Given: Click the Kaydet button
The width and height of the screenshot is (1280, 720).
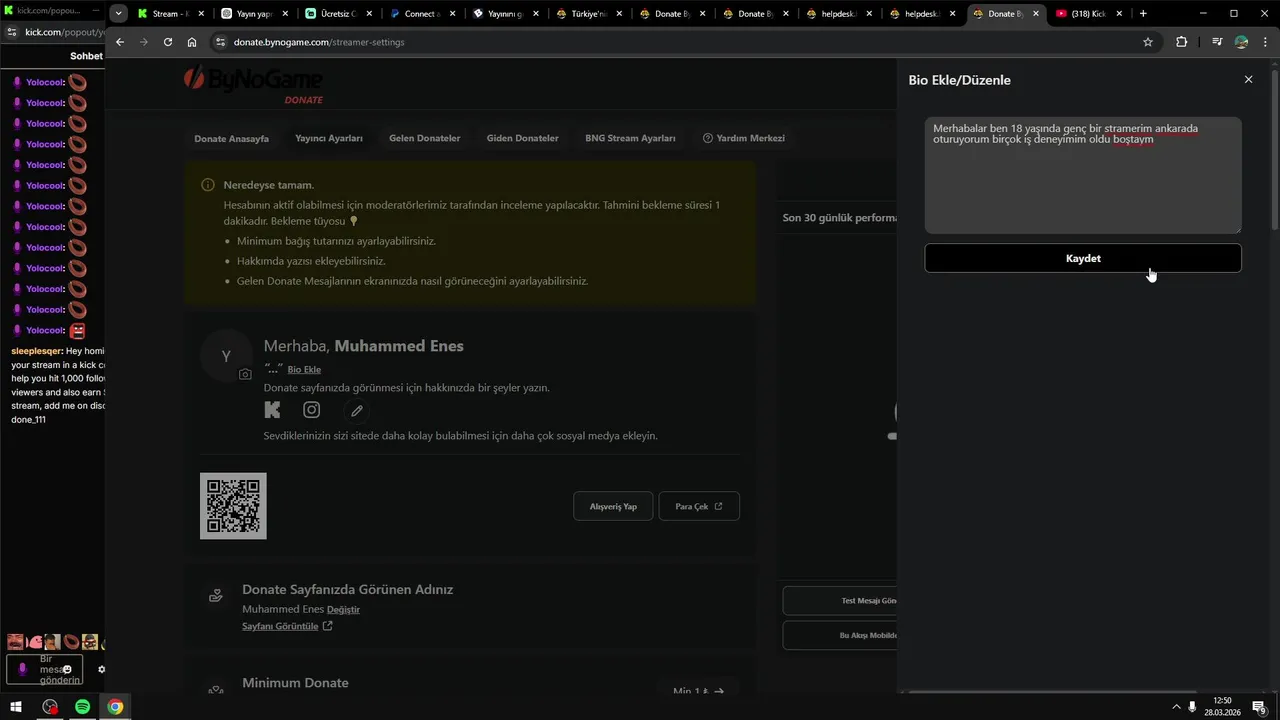Looking at the screenshot, I should [1083, 258].
